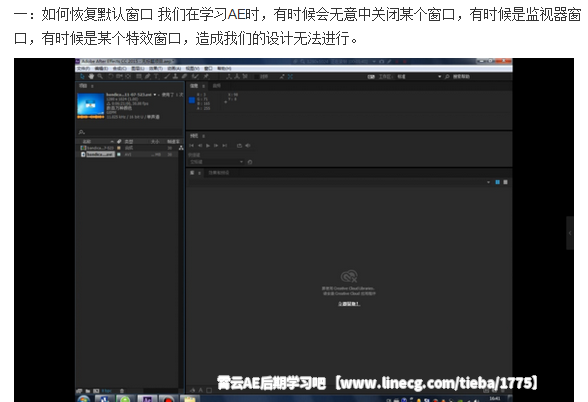Click the Creative Cloud get-it-now link

[349, 304]
